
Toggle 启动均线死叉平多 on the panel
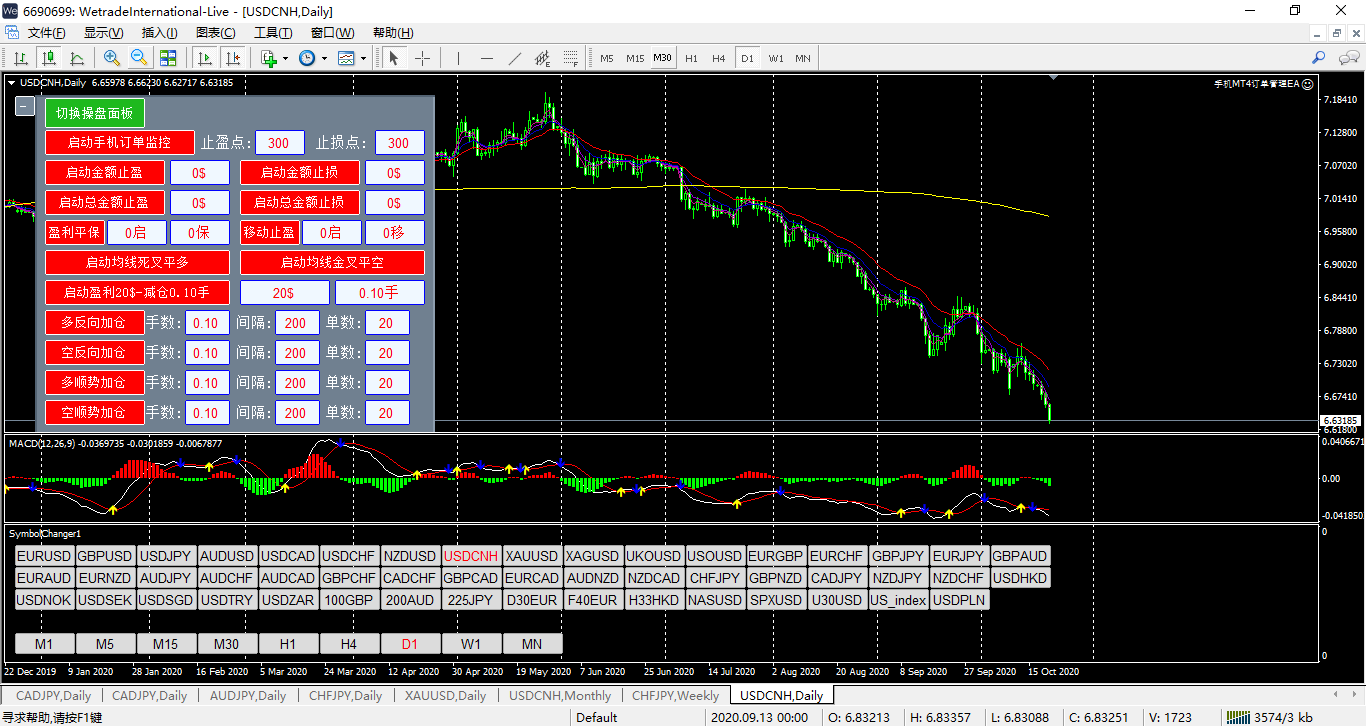pos(137,263)
